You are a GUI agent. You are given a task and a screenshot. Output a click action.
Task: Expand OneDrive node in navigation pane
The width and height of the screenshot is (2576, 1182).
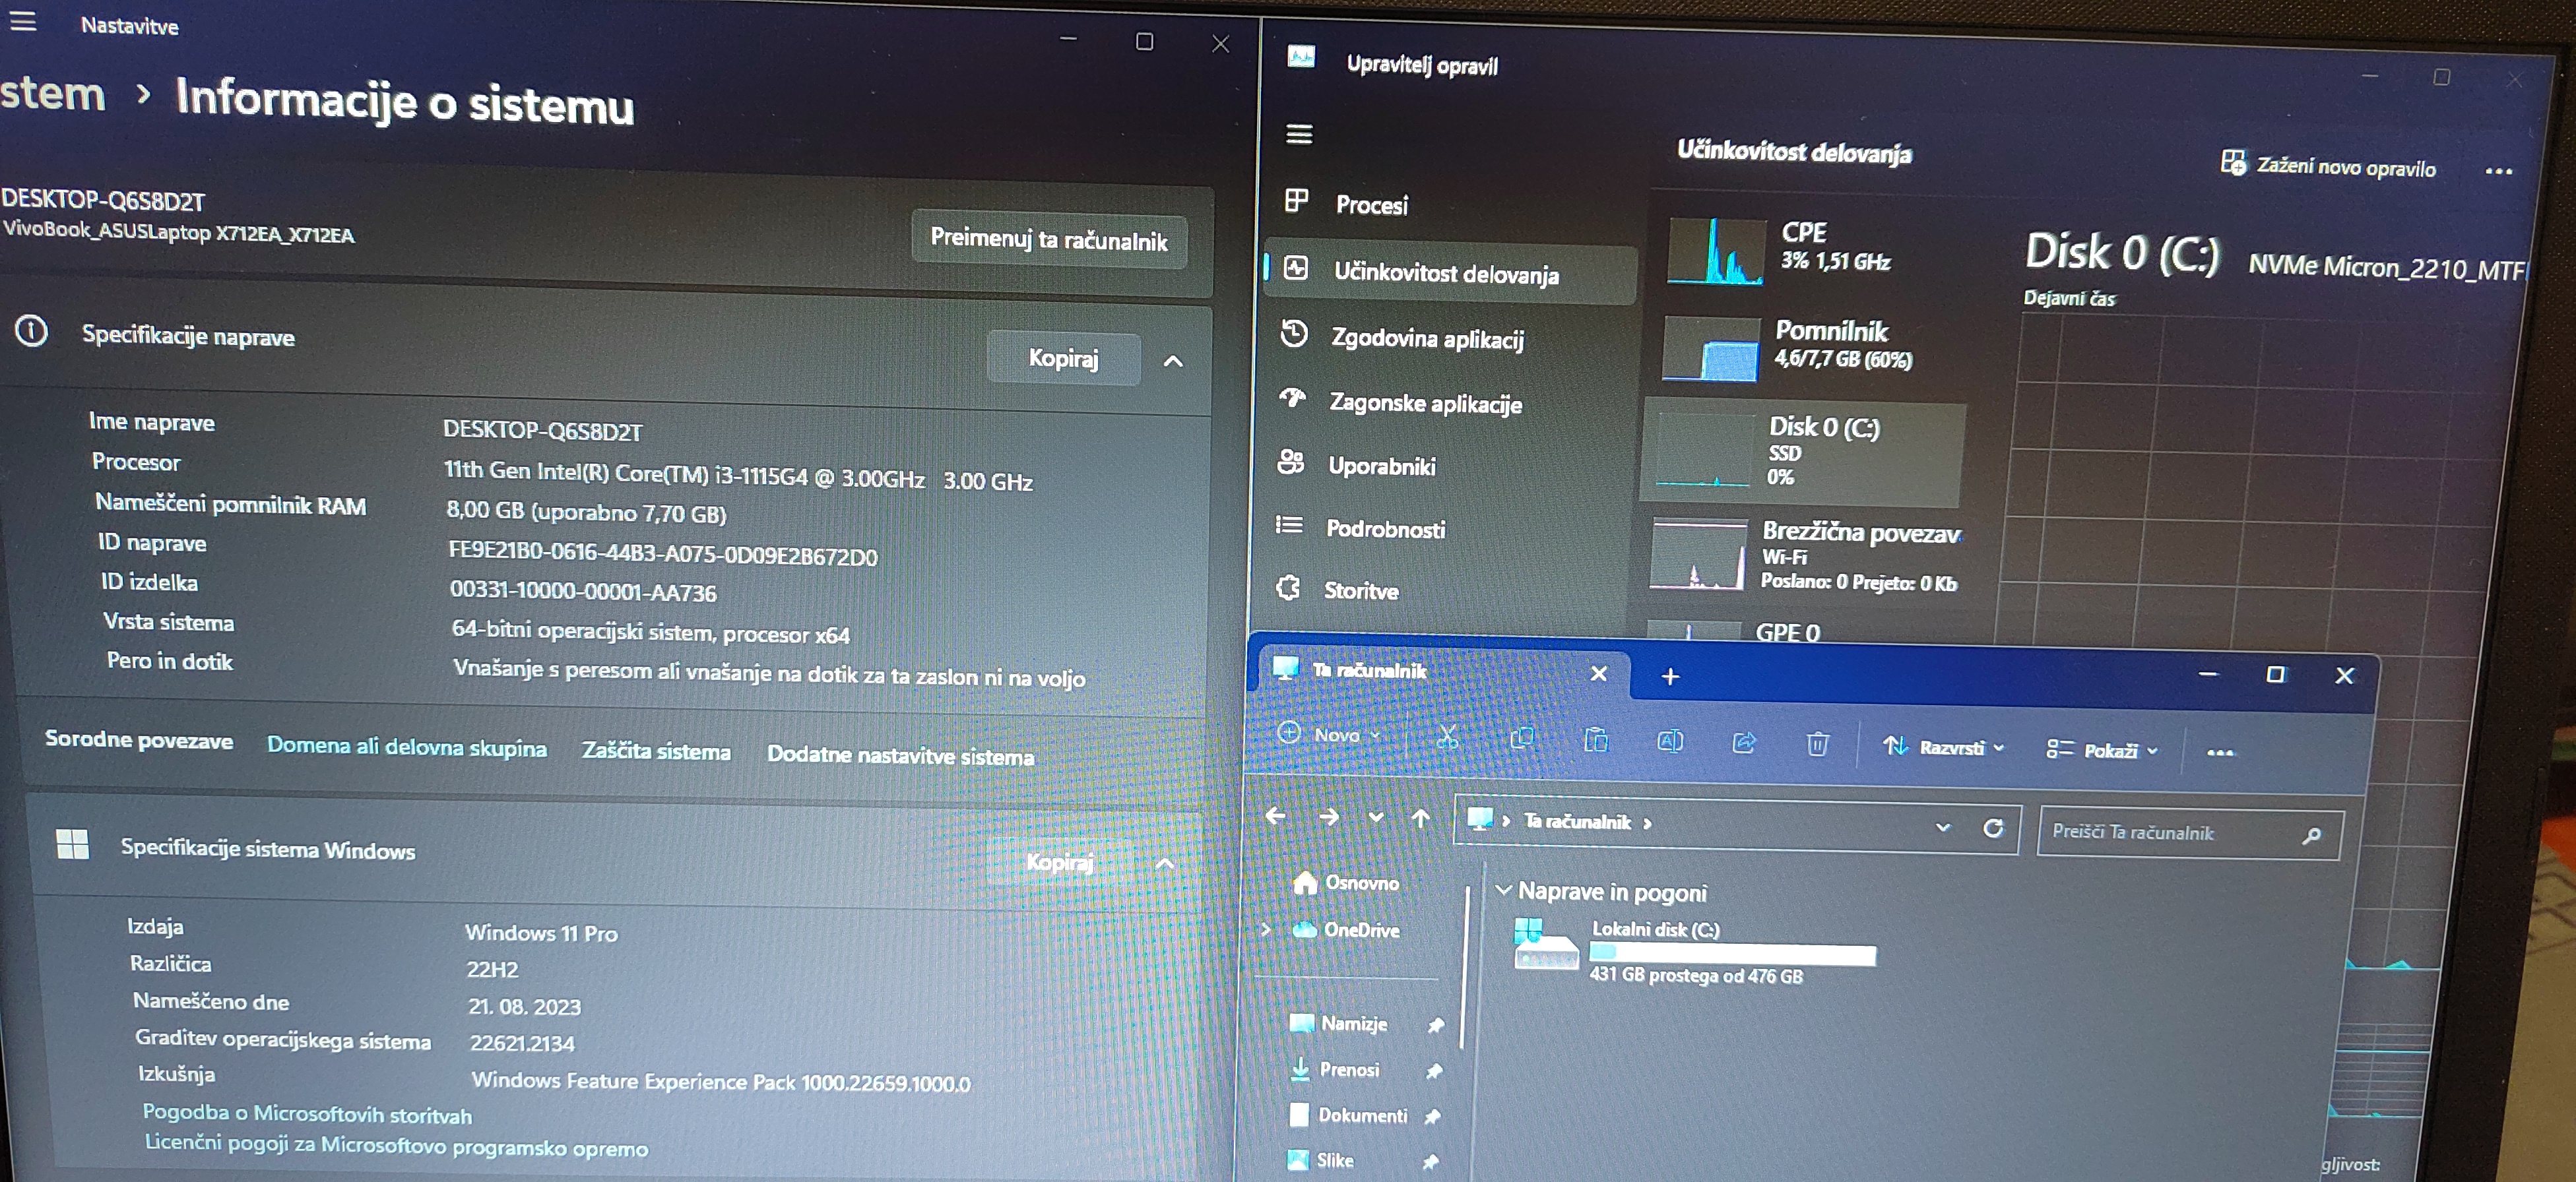pyautogui.click(x=1267, y=929)
